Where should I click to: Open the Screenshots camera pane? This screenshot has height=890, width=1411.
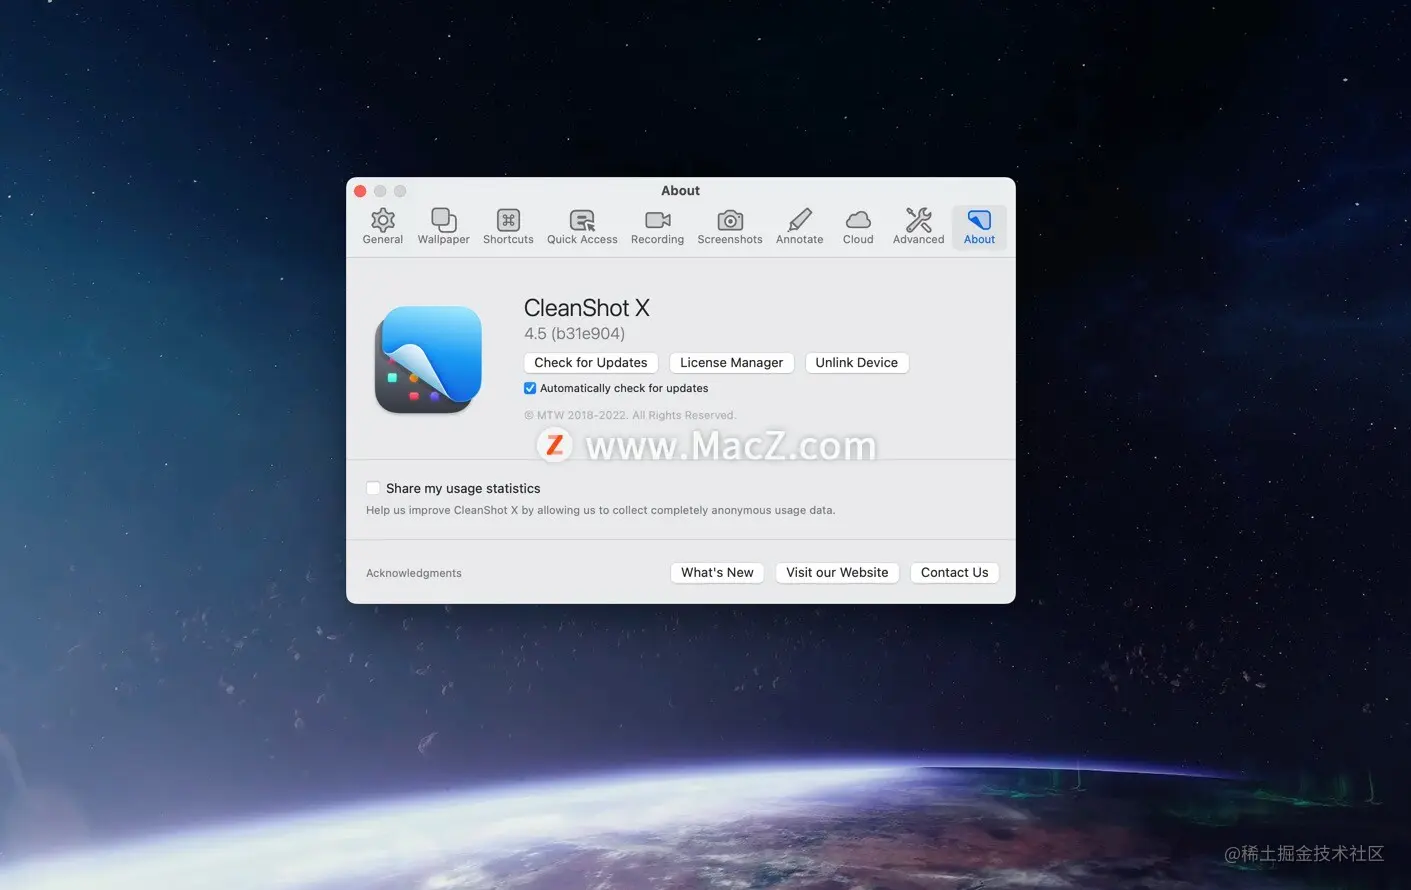tap(730, 226)
